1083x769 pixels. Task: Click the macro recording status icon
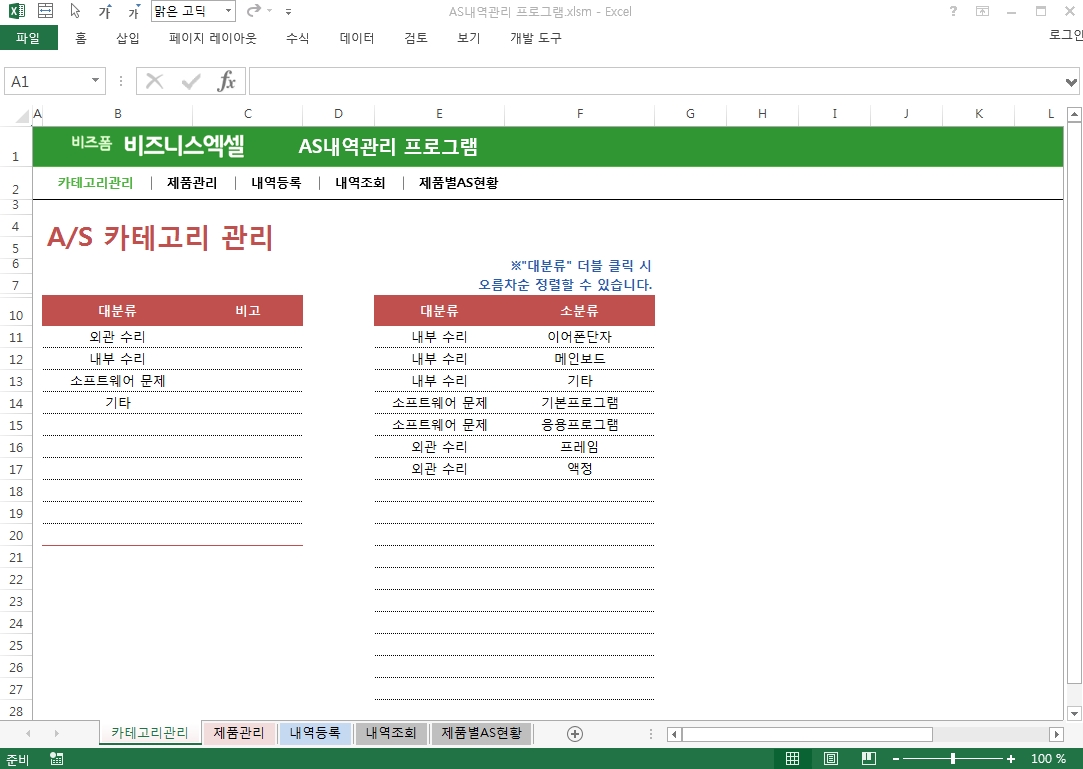point(57,759)
